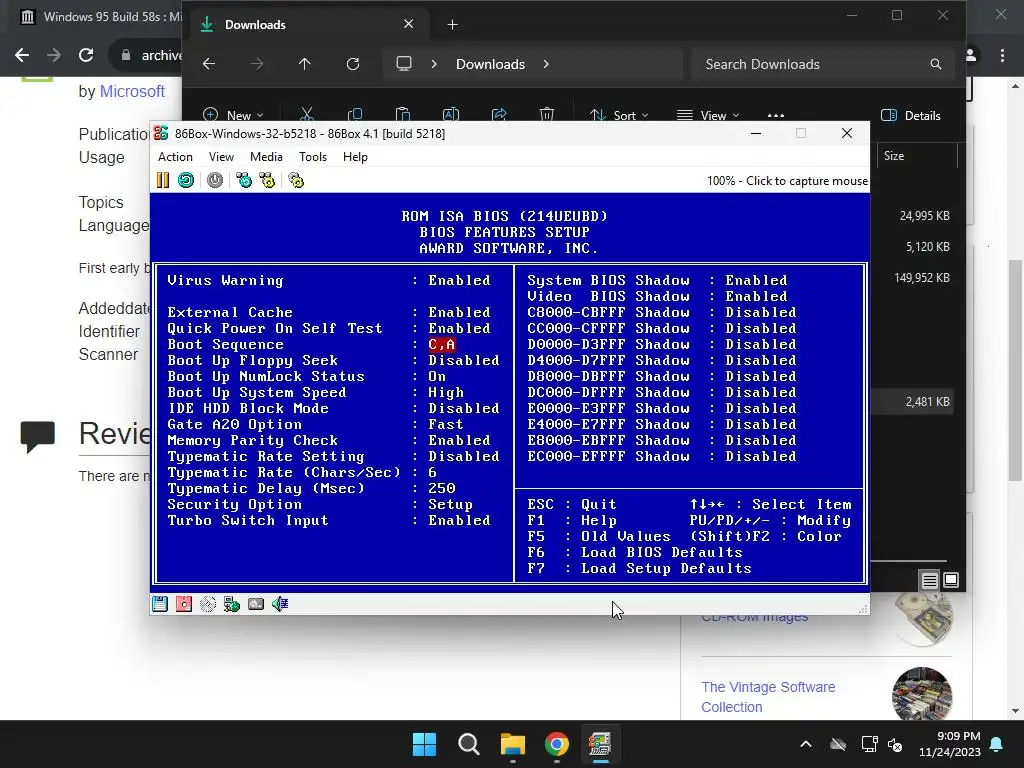Screen dimensions: 1024x768
Task: Open the View dropdown in Downloads toolbar
Action: tap(709, 116)
